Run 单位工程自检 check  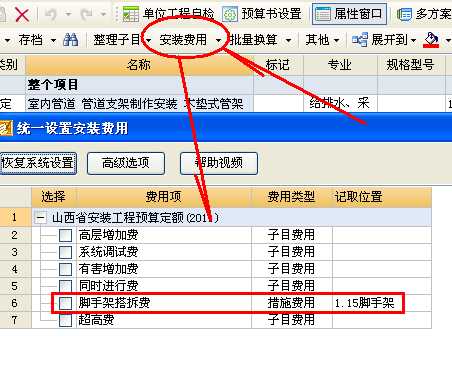click(x=168, y=14)
